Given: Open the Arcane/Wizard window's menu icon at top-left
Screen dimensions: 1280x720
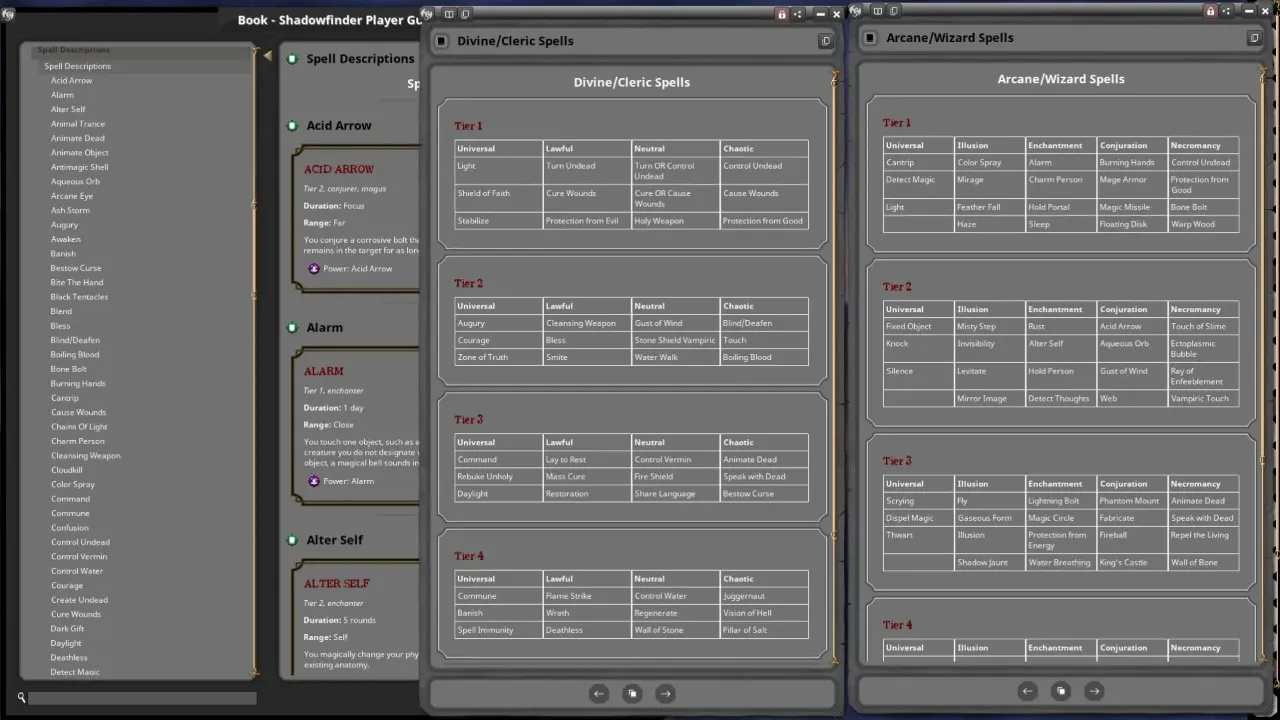Looking at the screenshot, I should [855, 10].
